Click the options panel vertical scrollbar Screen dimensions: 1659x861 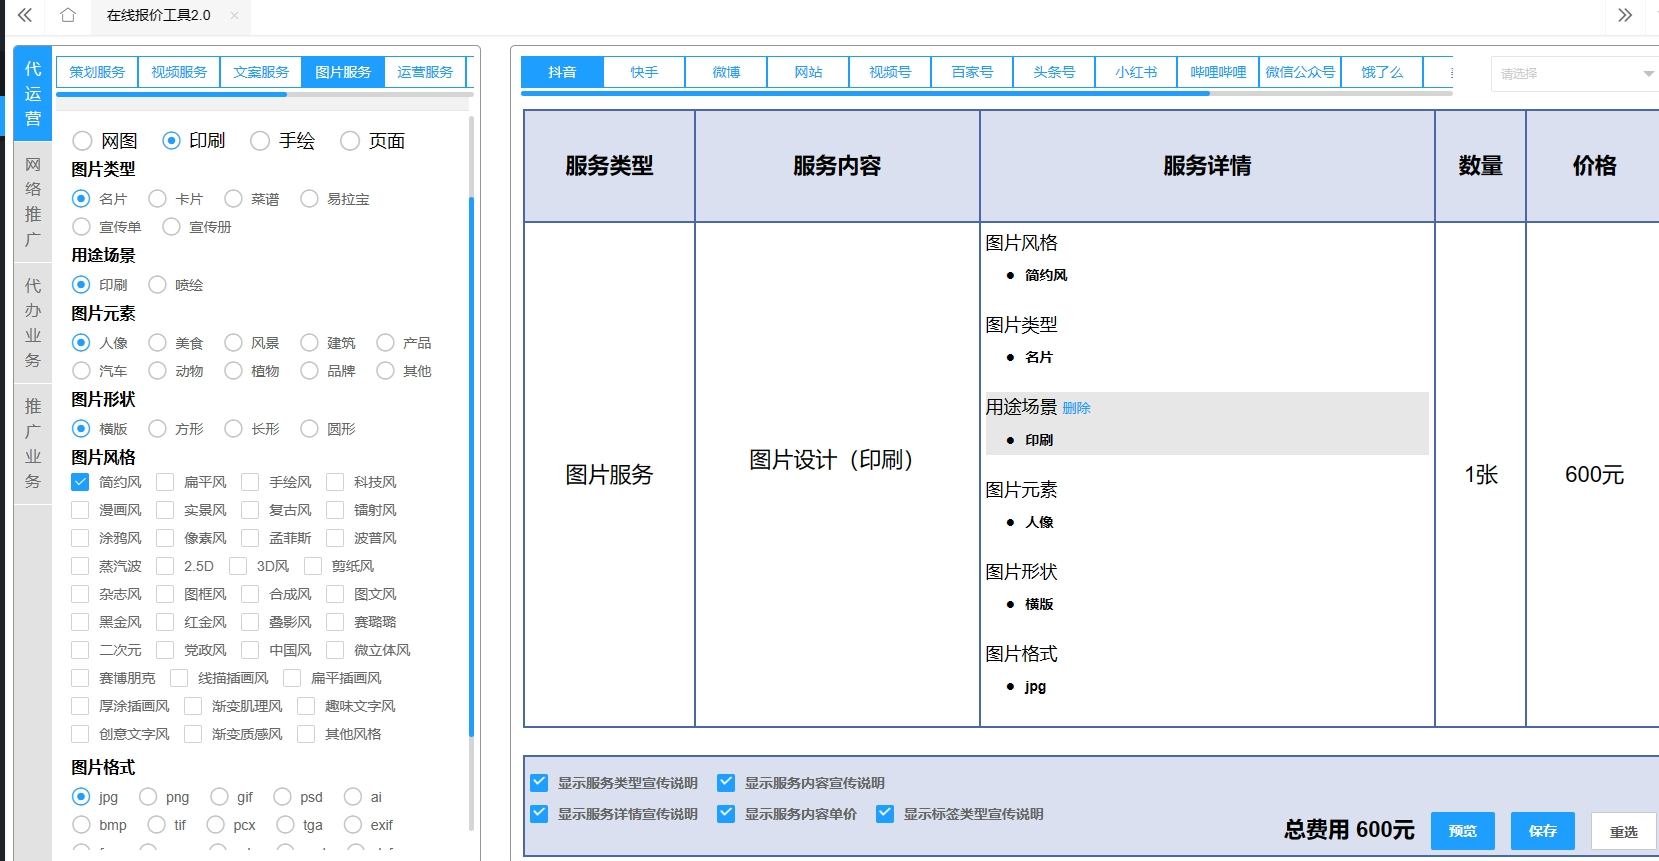(x=471, y=467)
